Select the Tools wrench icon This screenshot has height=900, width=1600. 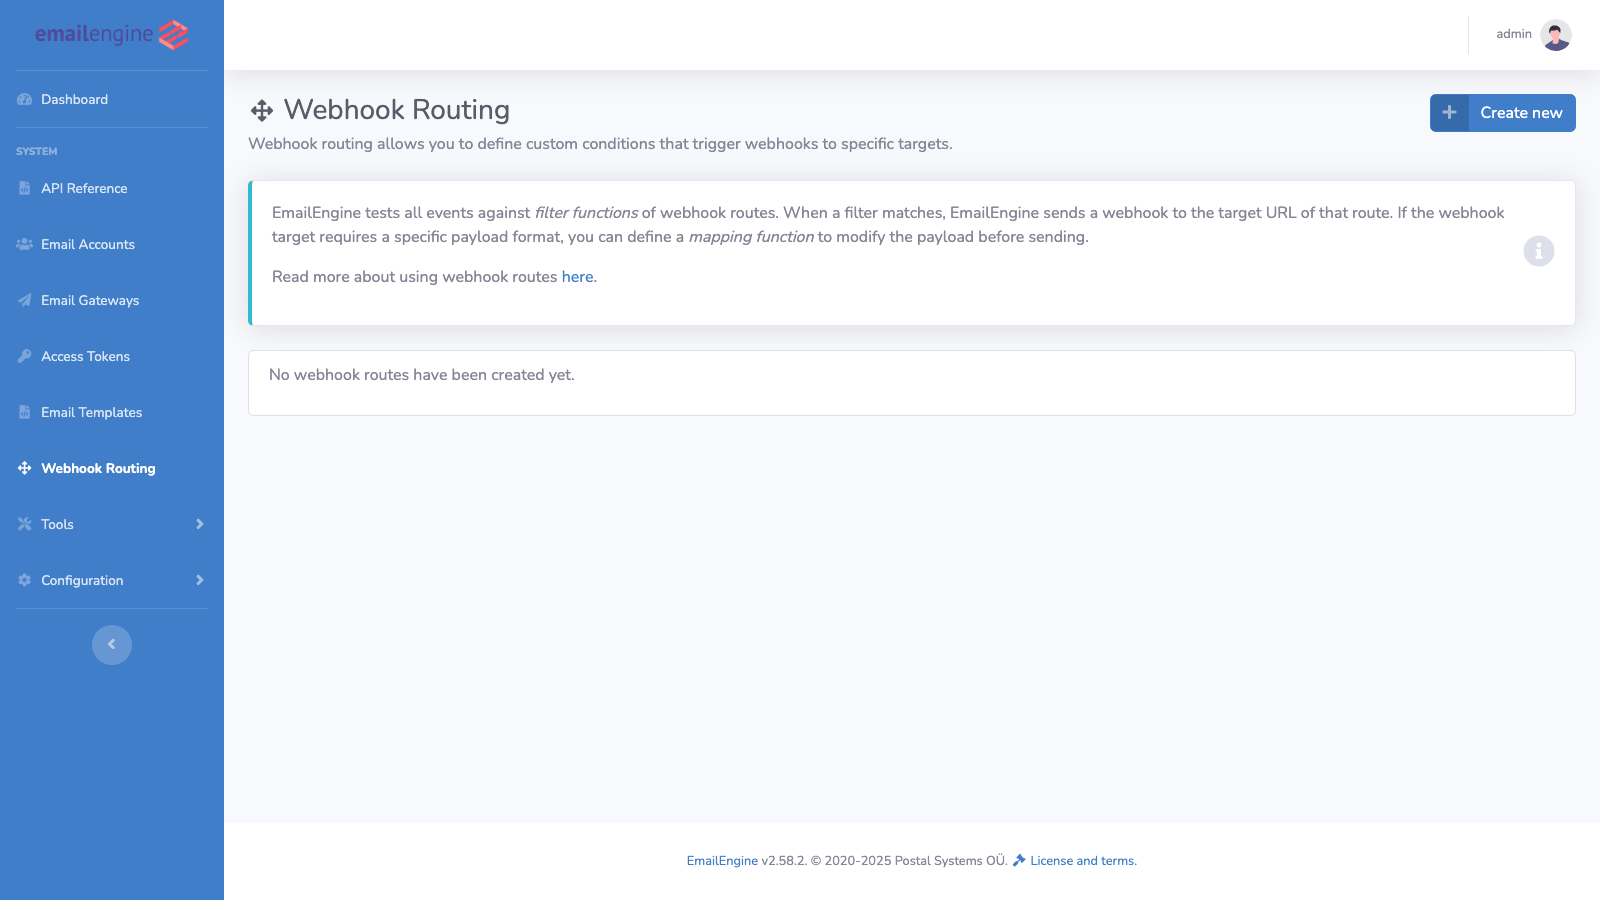pos(23,524)
